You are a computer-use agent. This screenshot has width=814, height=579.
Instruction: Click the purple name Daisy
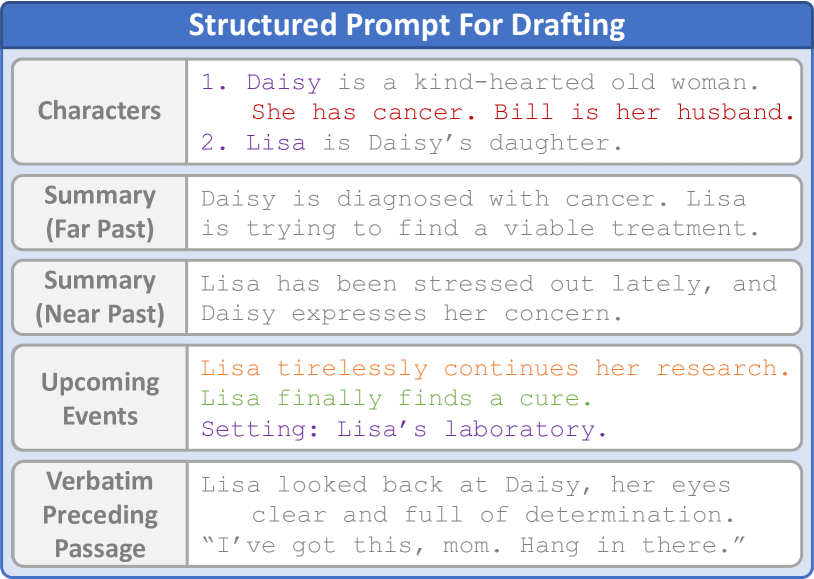pos(284,83)
